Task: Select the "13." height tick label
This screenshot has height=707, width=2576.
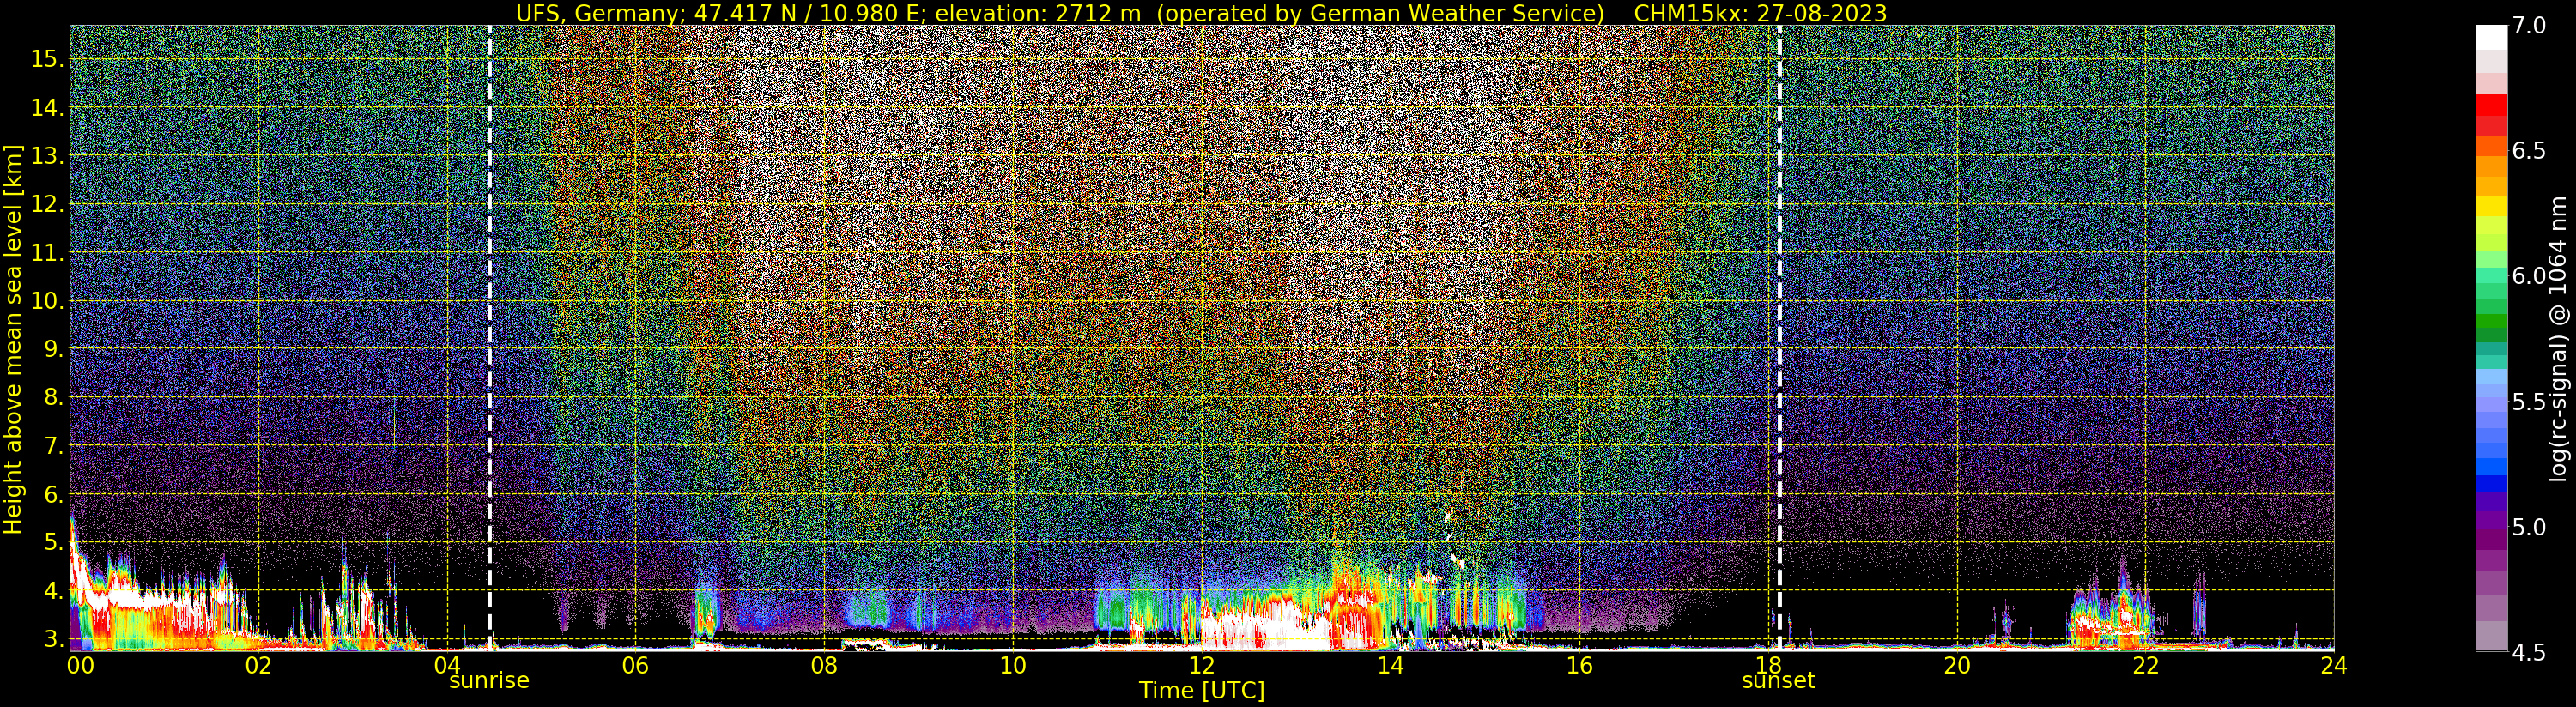Action: point(48,156)
